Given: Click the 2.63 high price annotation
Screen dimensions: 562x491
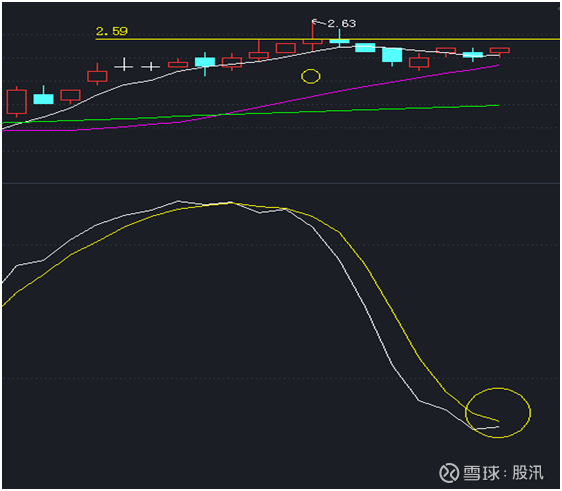Looking at the screenshot, I should pyautogui.click(x=342, y=24).
